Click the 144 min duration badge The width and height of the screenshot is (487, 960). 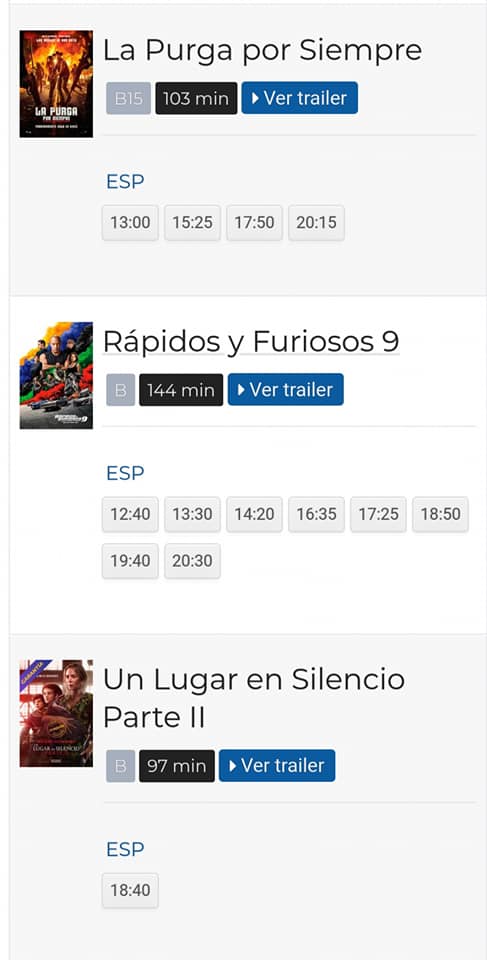pos(181,389)
